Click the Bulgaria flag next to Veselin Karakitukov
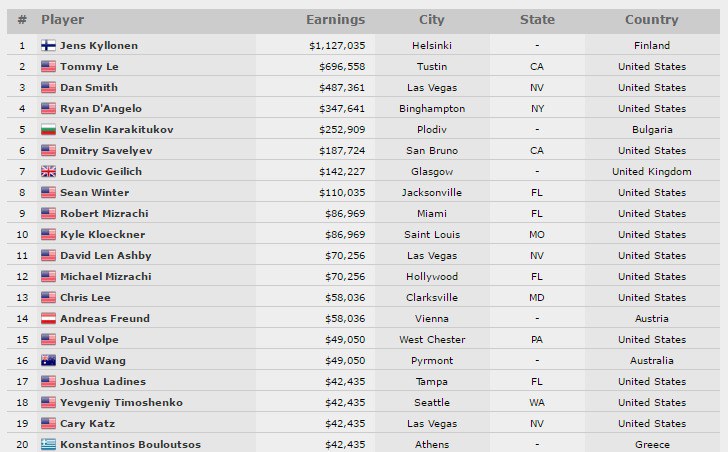The width and height of the screenshot is (728, 452). pos(48,130)
